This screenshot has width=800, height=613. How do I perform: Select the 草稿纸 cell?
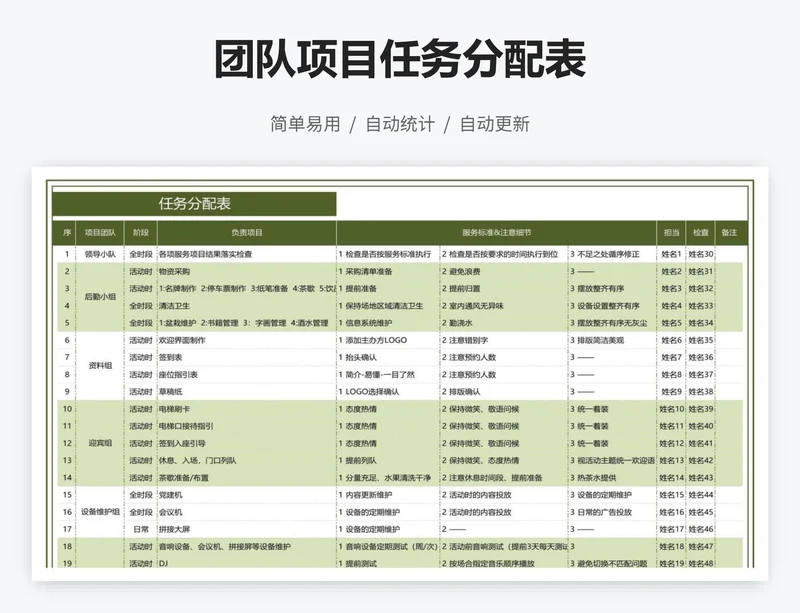tap(247, 391)
